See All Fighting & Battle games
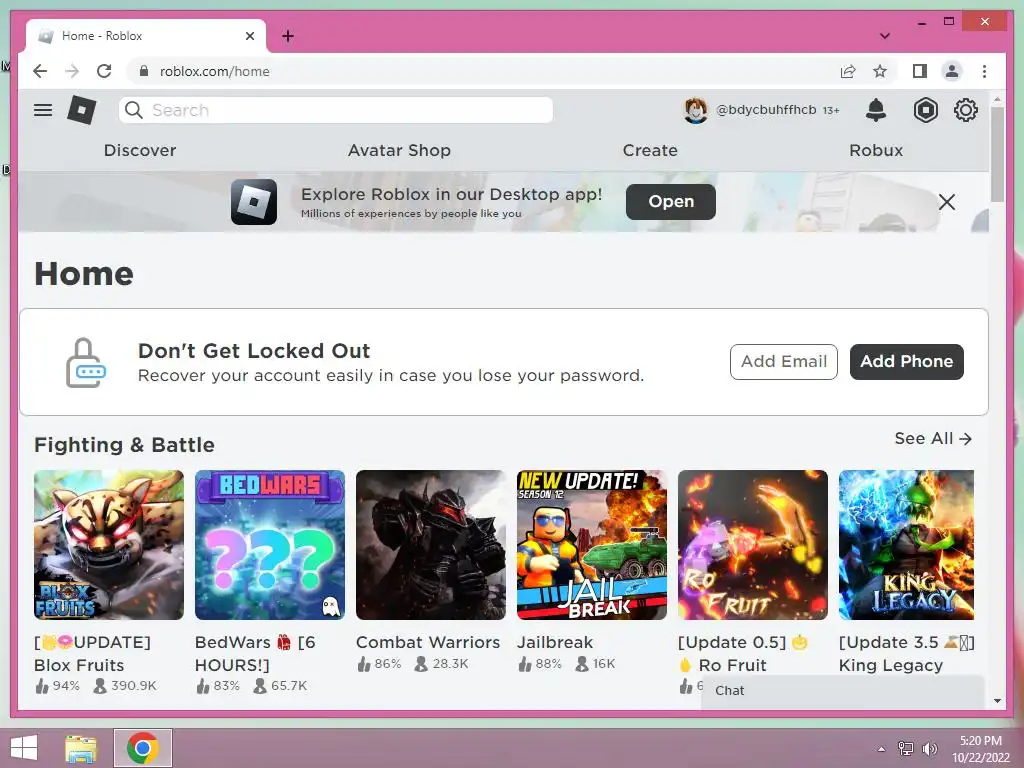Viewport: 1024px width, 768px height. tap(933, 438)
